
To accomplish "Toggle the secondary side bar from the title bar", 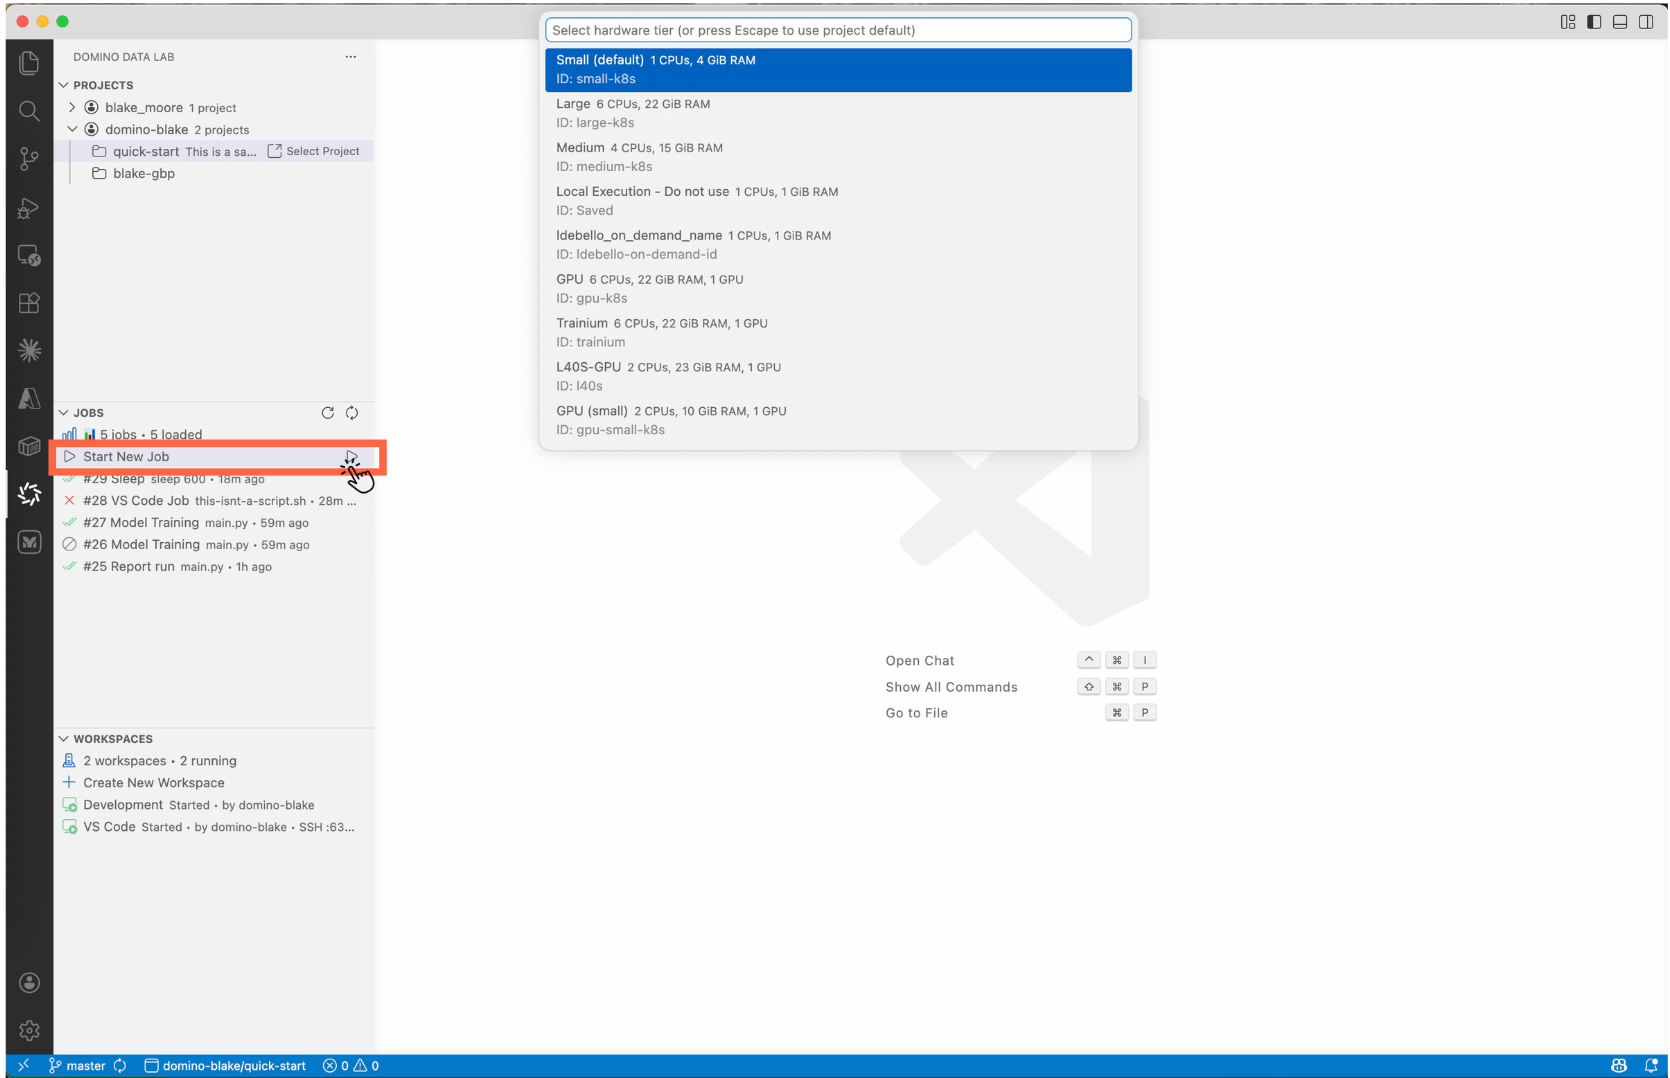I will [x=1646, y=22].
